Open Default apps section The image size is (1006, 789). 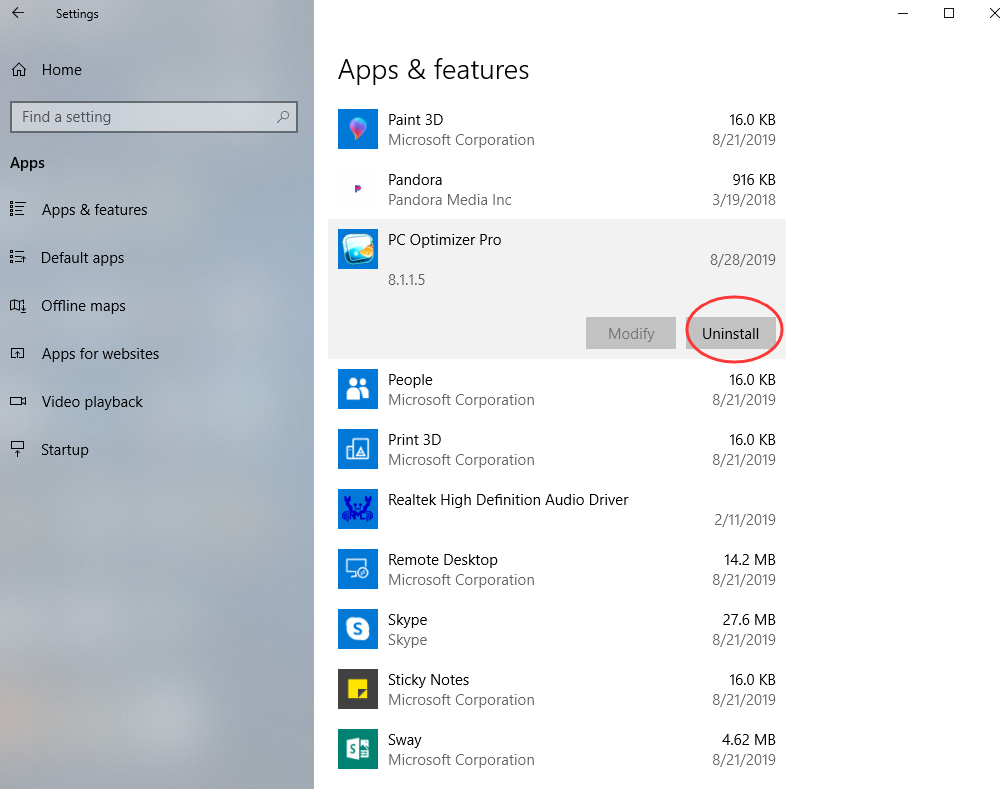point(83,258)
